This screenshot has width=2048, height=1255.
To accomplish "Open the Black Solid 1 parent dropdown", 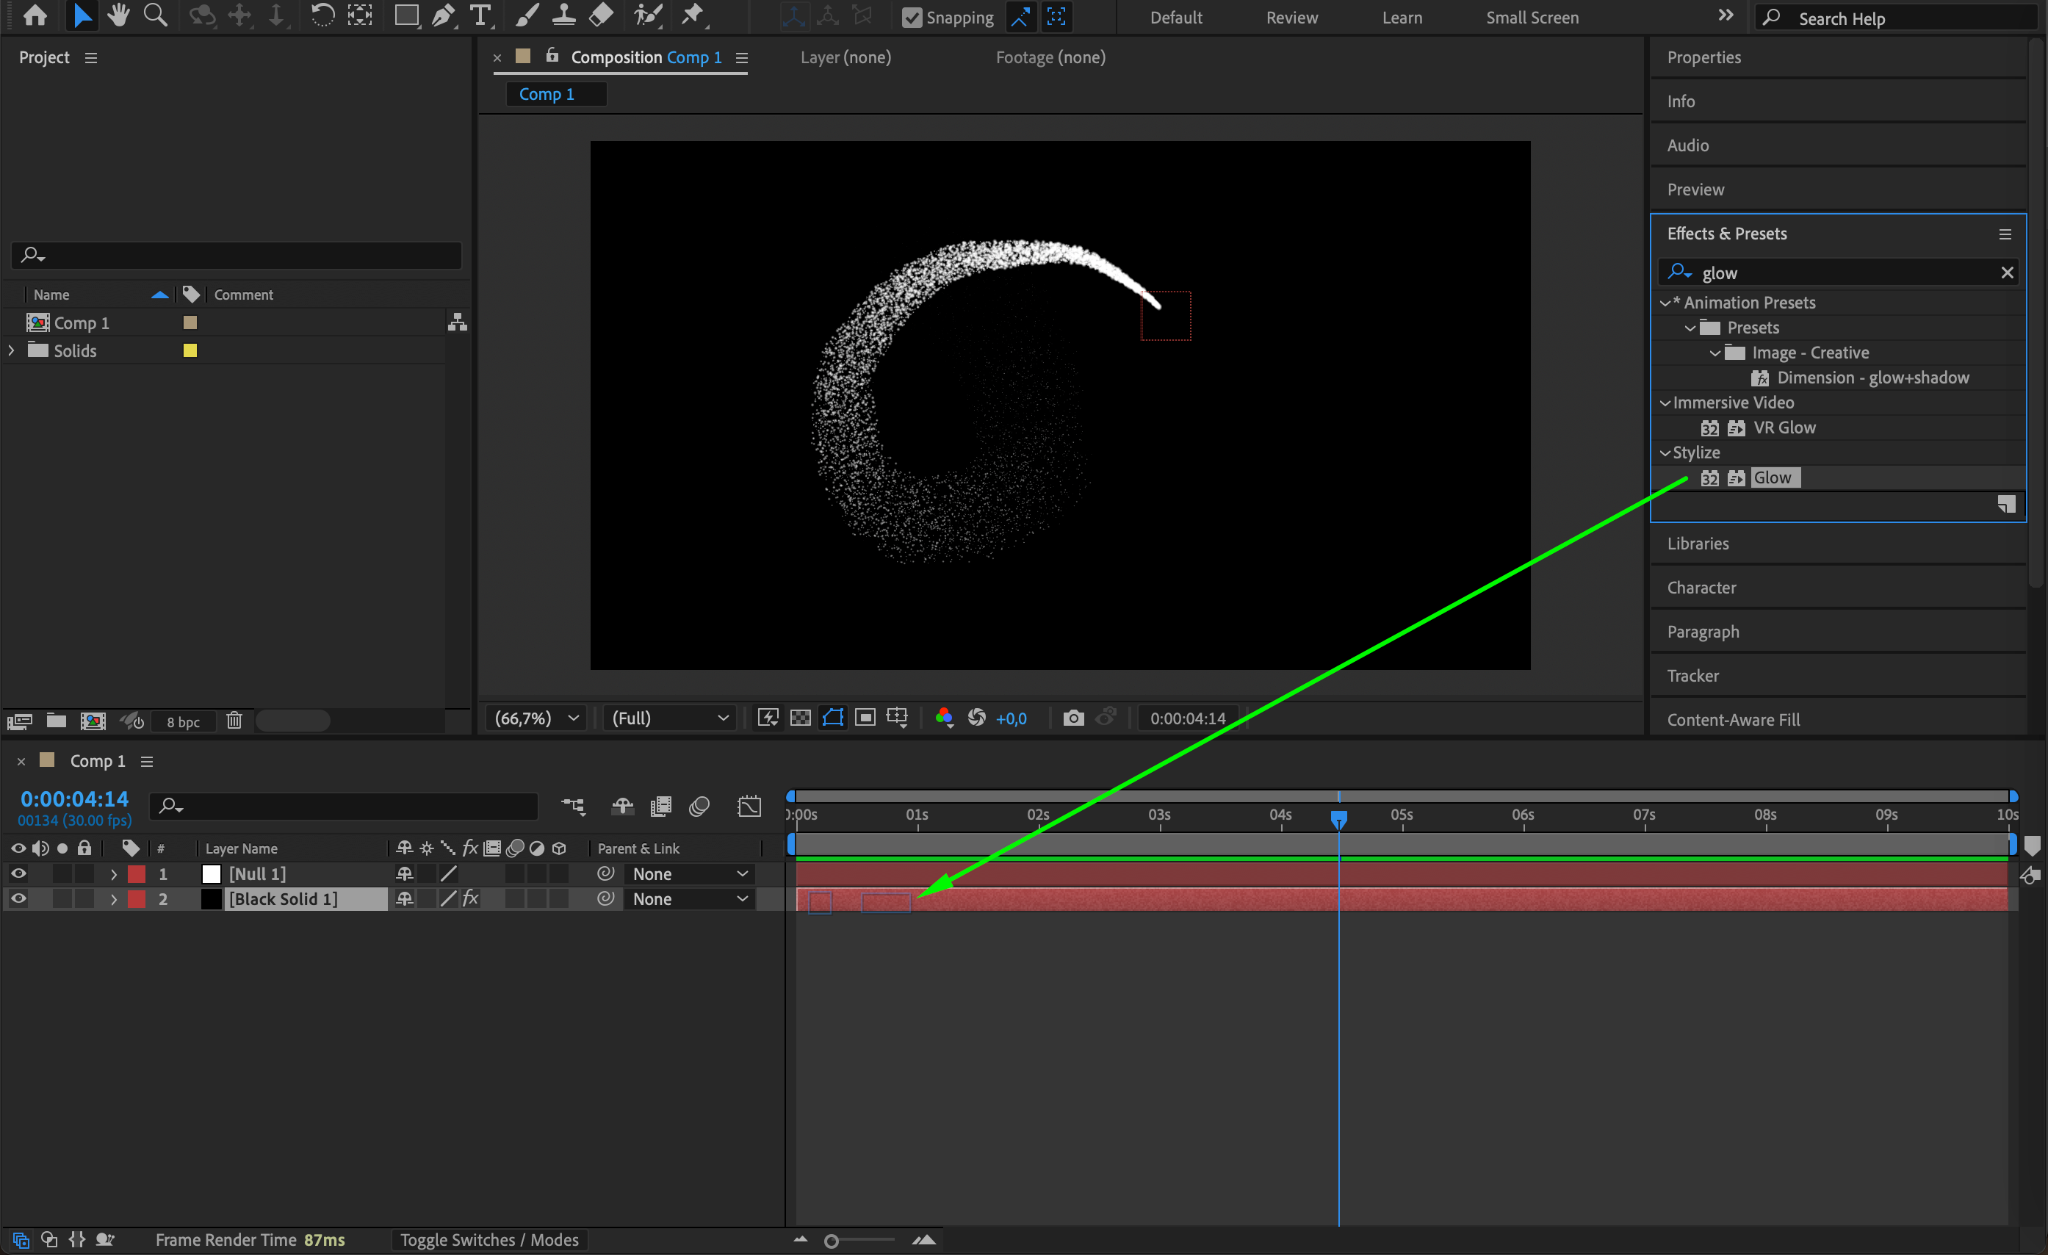I will click(690, 899).
